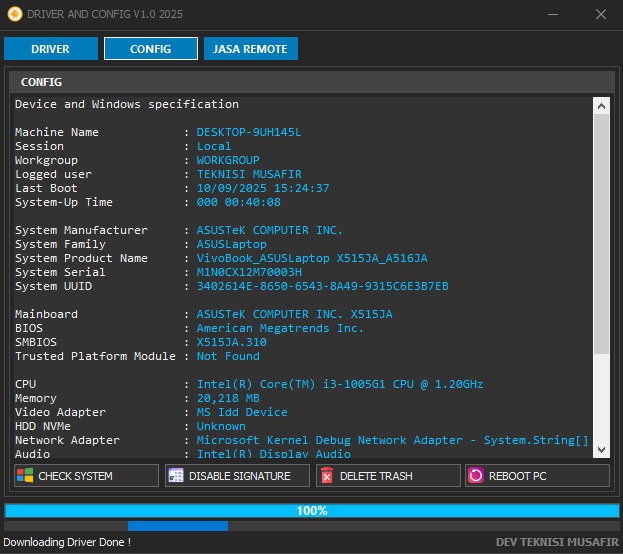The width and height of the screenshot is (623, 554).
Task: Click the 'Trusted Platform Module' label
Action: pos(95,356)
